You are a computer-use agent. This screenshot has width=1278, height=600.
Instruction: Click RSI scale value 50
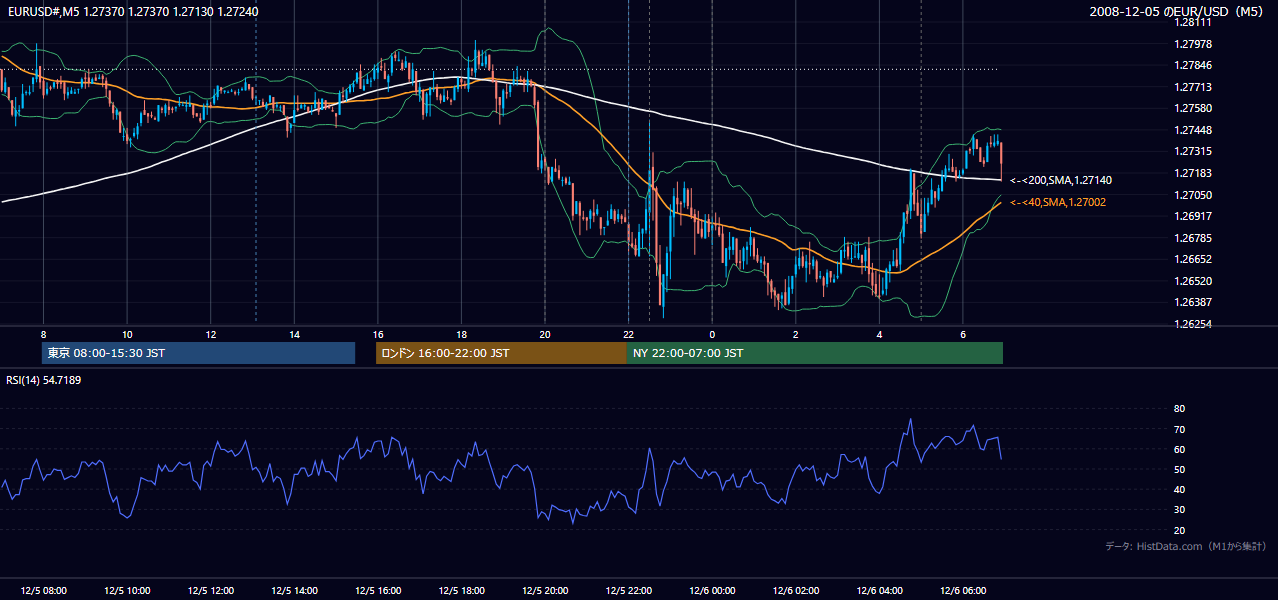(x=1179, y=469)
